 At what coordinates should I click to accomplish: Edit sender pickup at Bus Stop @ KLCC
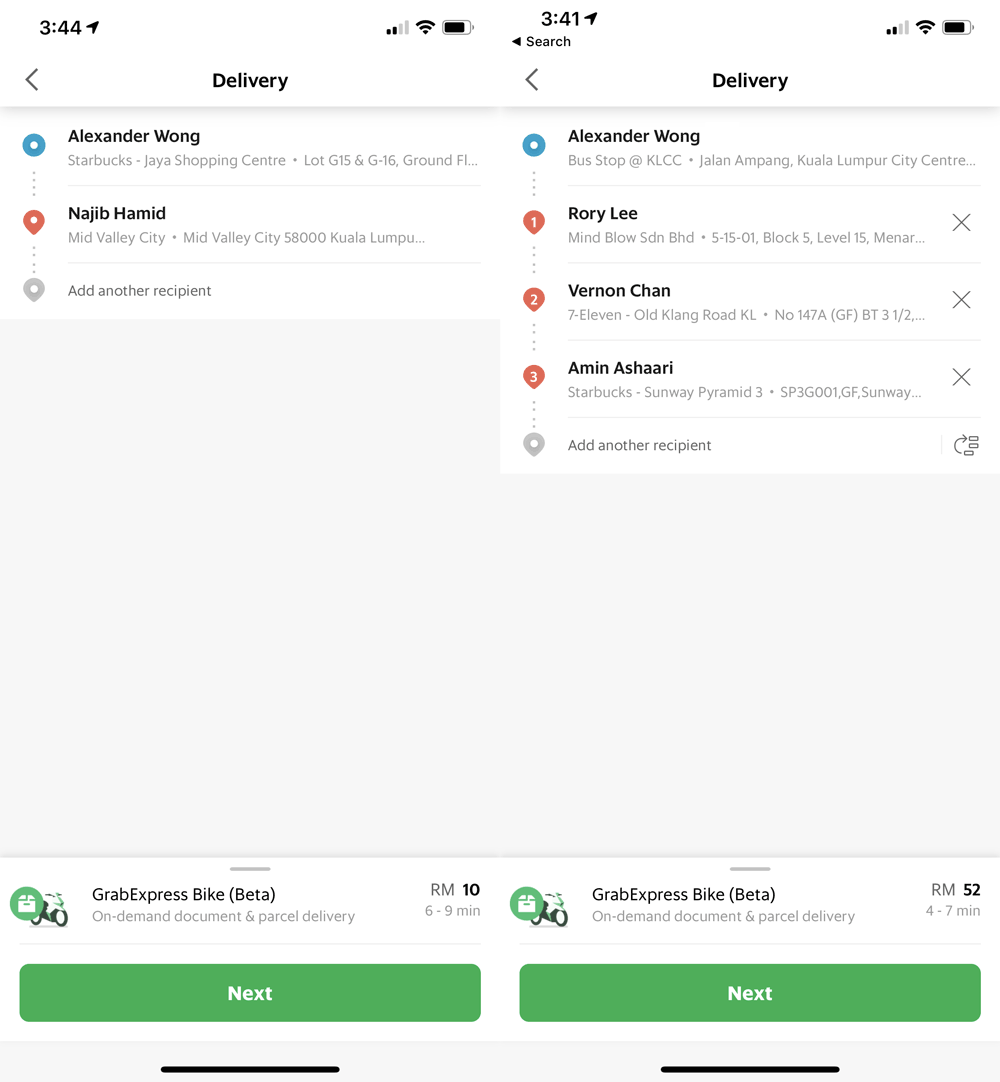[772, 148]
